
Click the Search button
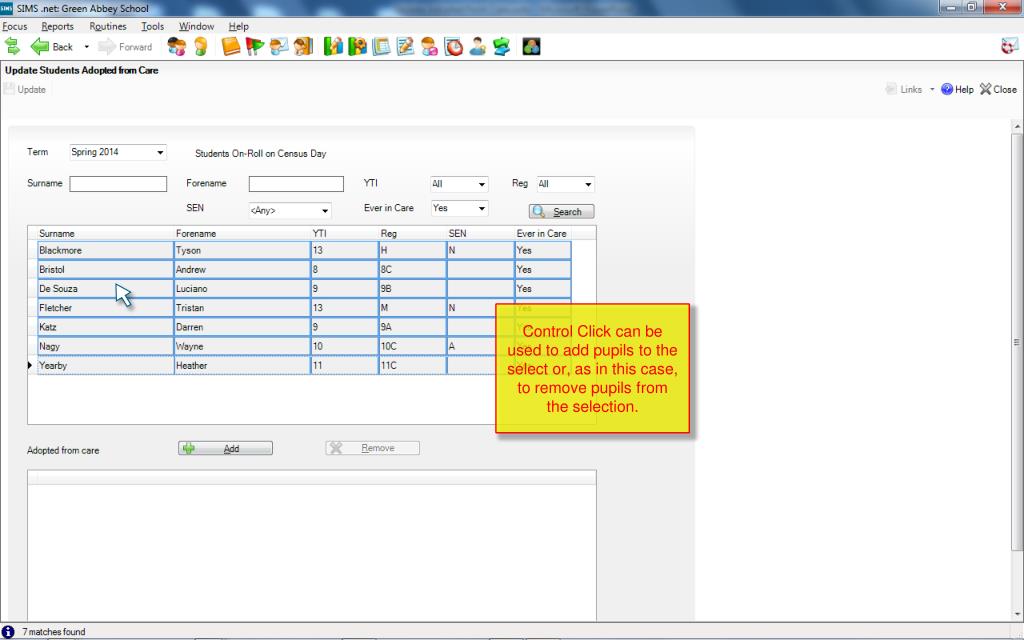pyautogui.click(x=562, y=212)
